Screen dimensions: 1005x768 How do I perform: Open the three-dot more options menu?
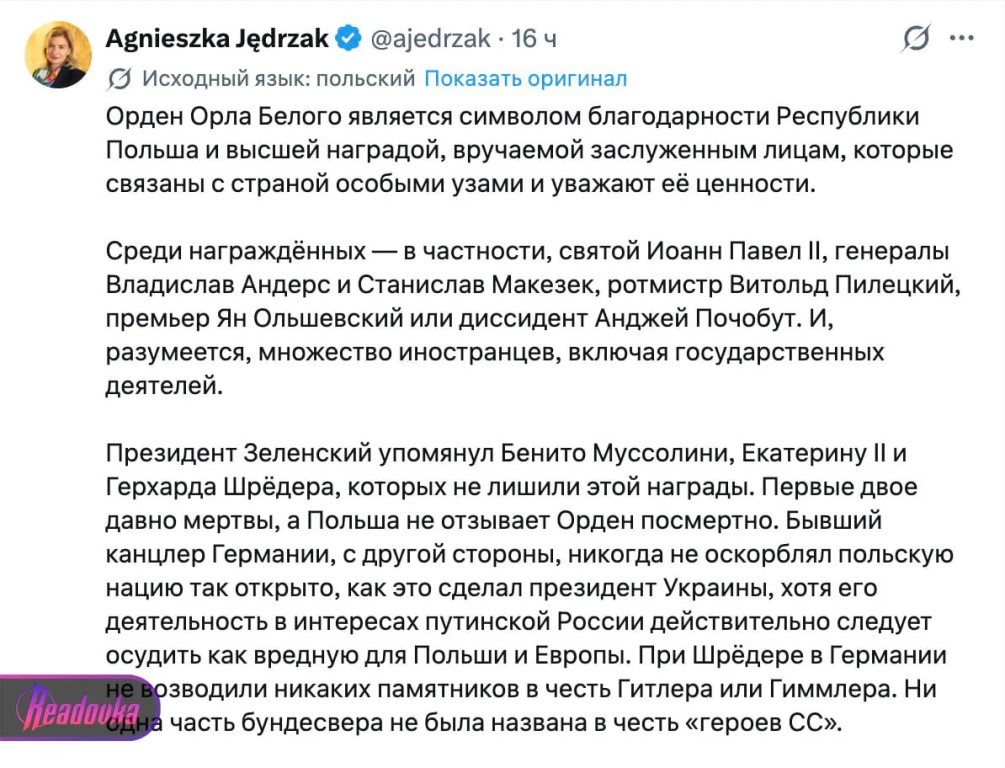(x=961, y=38)
